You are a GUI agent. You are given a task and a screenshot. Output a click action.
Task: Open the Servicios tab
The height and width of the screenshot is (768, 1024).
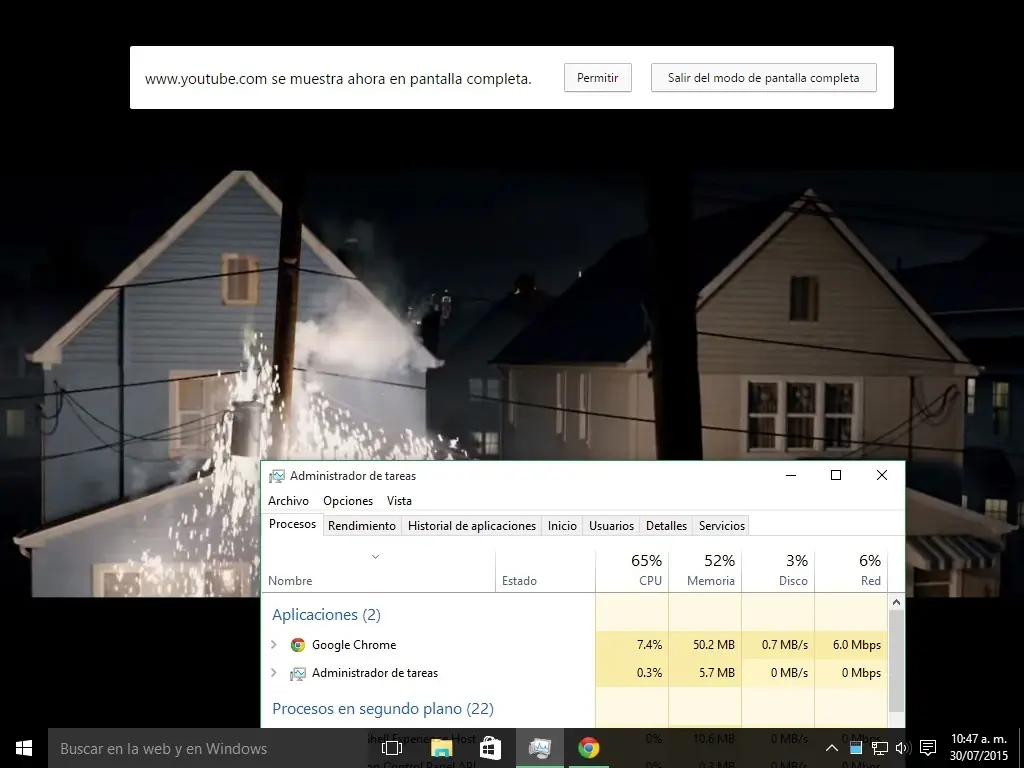click(722, 526)
